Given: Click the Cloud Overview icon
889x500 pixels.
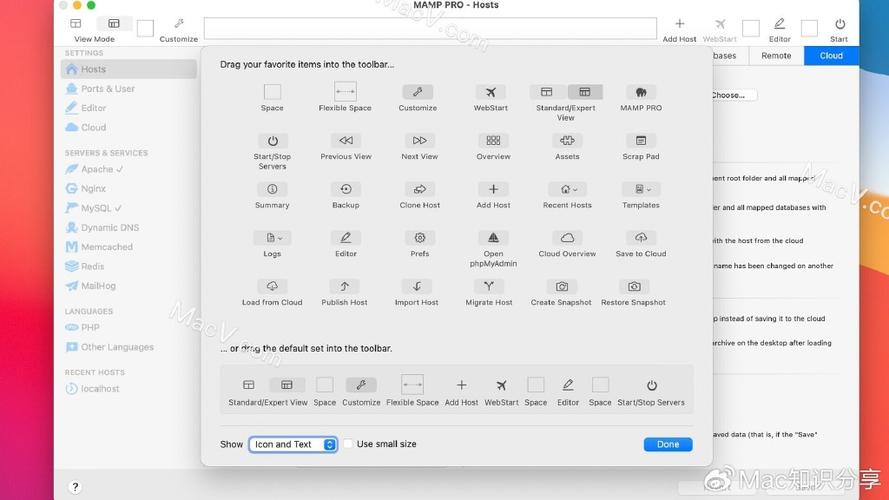Looking at the screenshot, I should [567, 238].
